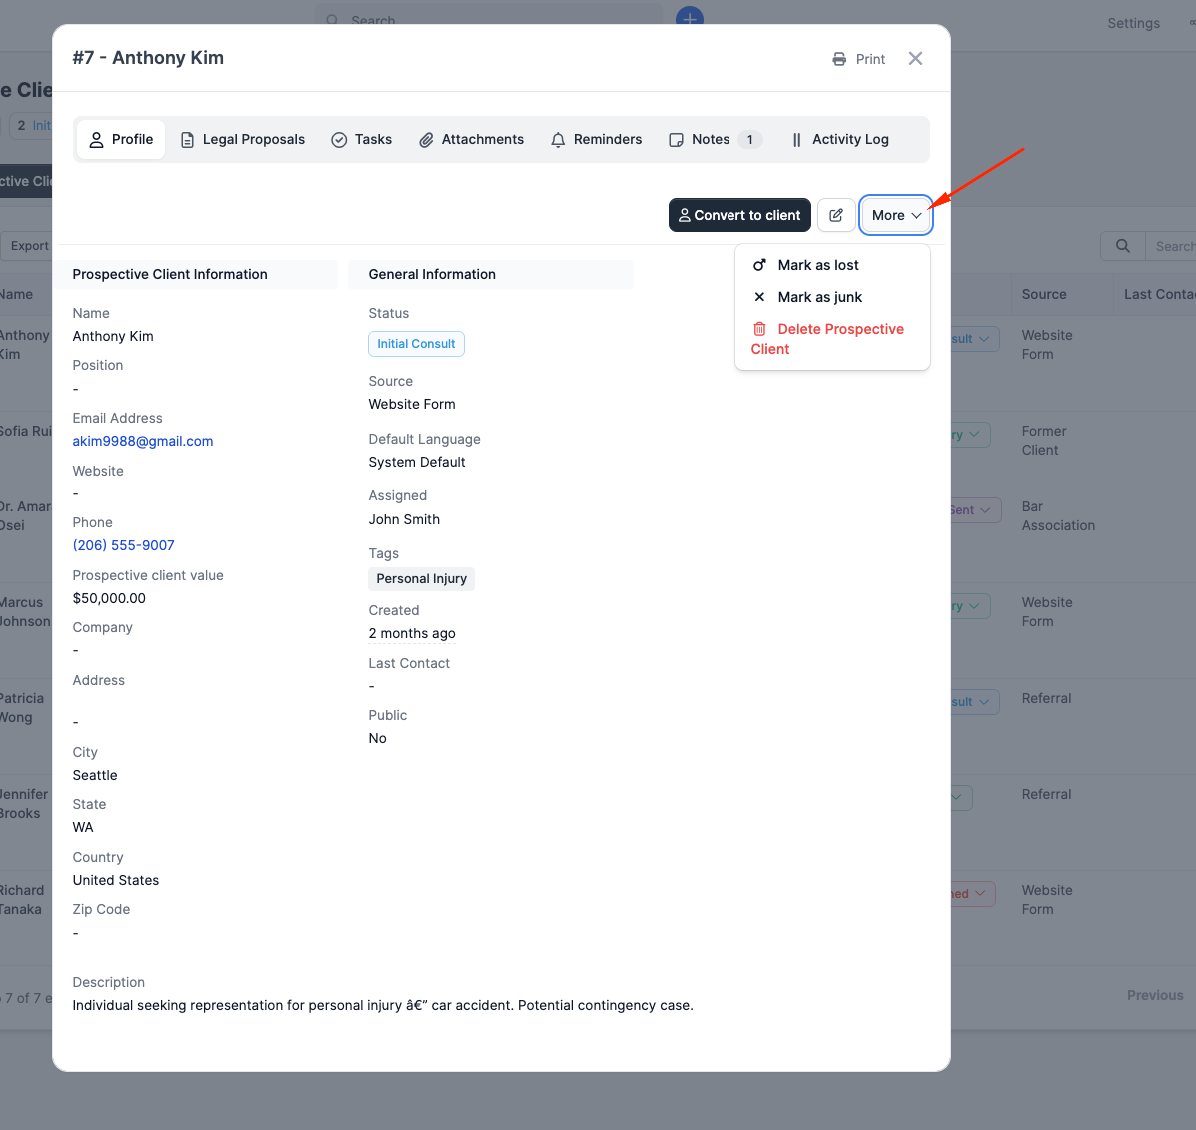Click the (206) 555-9007 phone link
The image size is (1196, 1130).
(x=124, y=545)
